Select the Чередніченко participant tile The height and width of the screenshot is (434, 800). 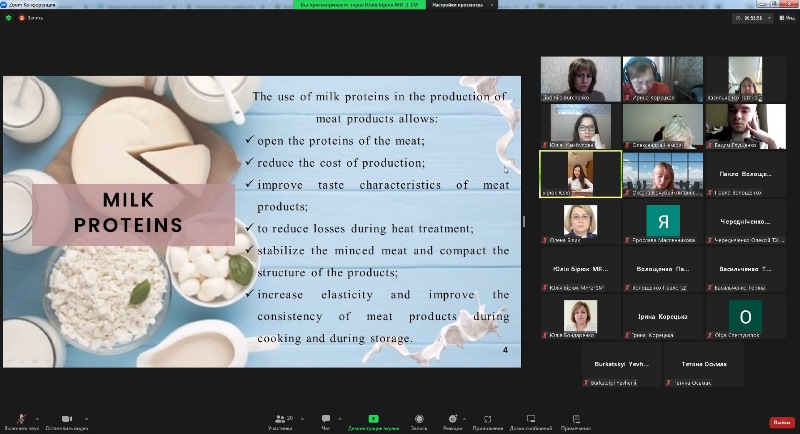point(745,221)
